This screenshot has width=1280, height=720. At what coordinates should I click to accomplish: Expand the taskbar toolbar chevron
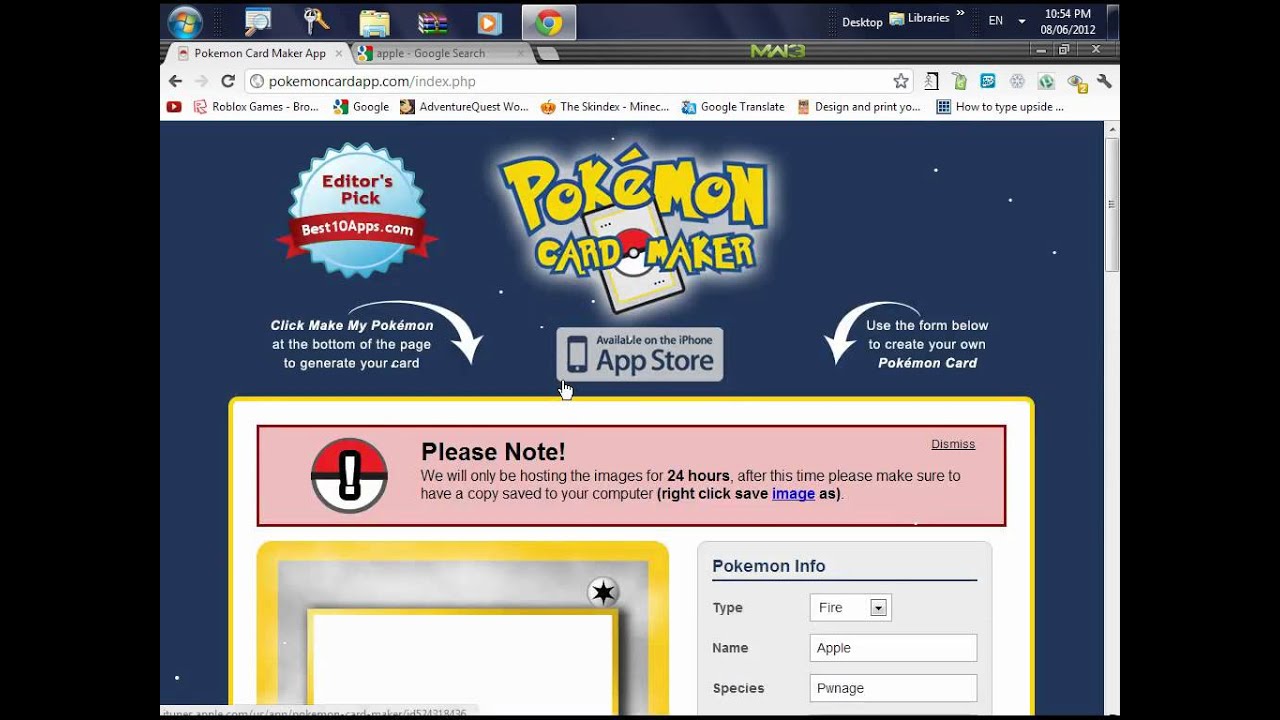point(960,14)
